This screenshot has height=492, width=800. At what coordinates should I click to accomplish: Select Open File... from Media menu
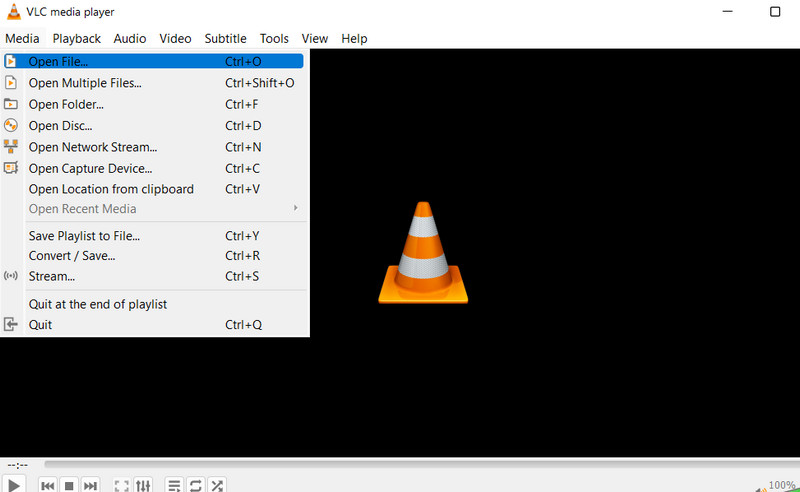tap(58, 61)
